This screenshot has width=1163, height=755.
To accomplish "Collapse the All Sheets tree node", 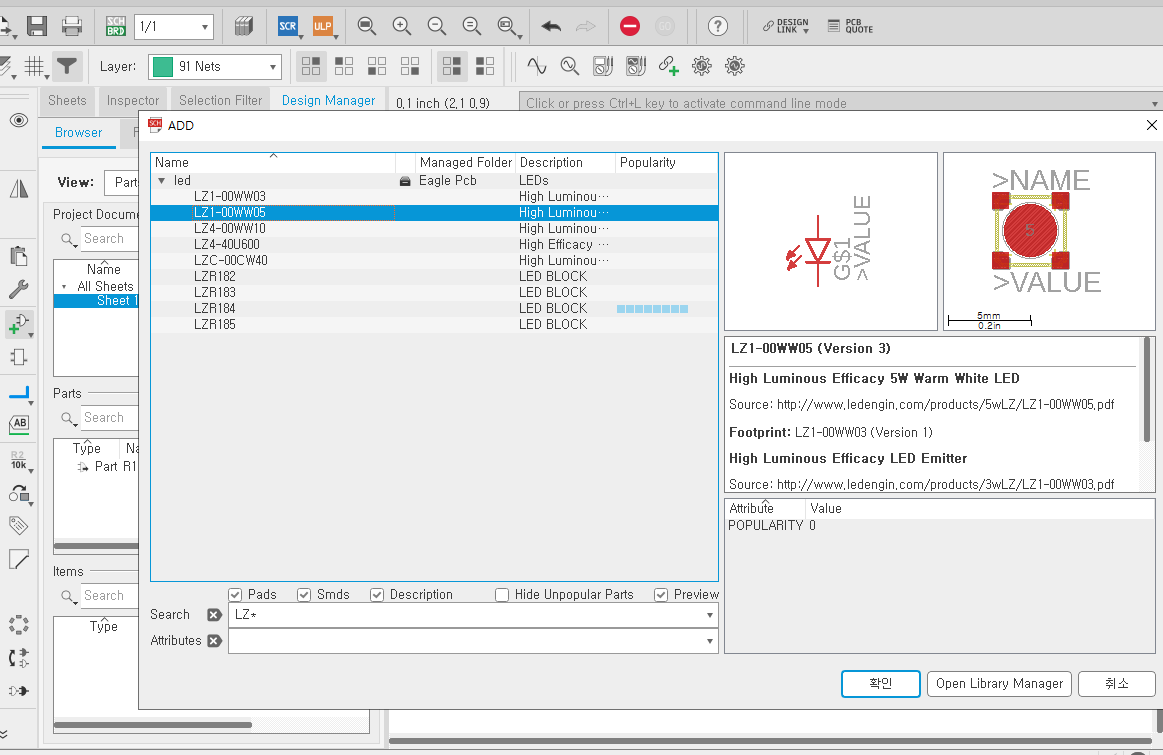I will pyautogui.click(x=64, y=286).
